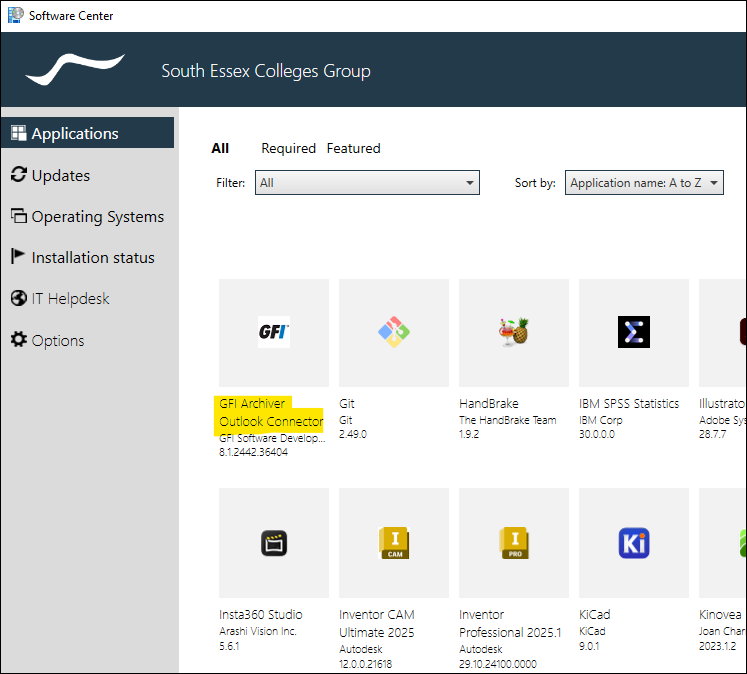Select the Inventor Professional PRO icon
This screenshot has height=674, width=747.
tap(514, 543)
